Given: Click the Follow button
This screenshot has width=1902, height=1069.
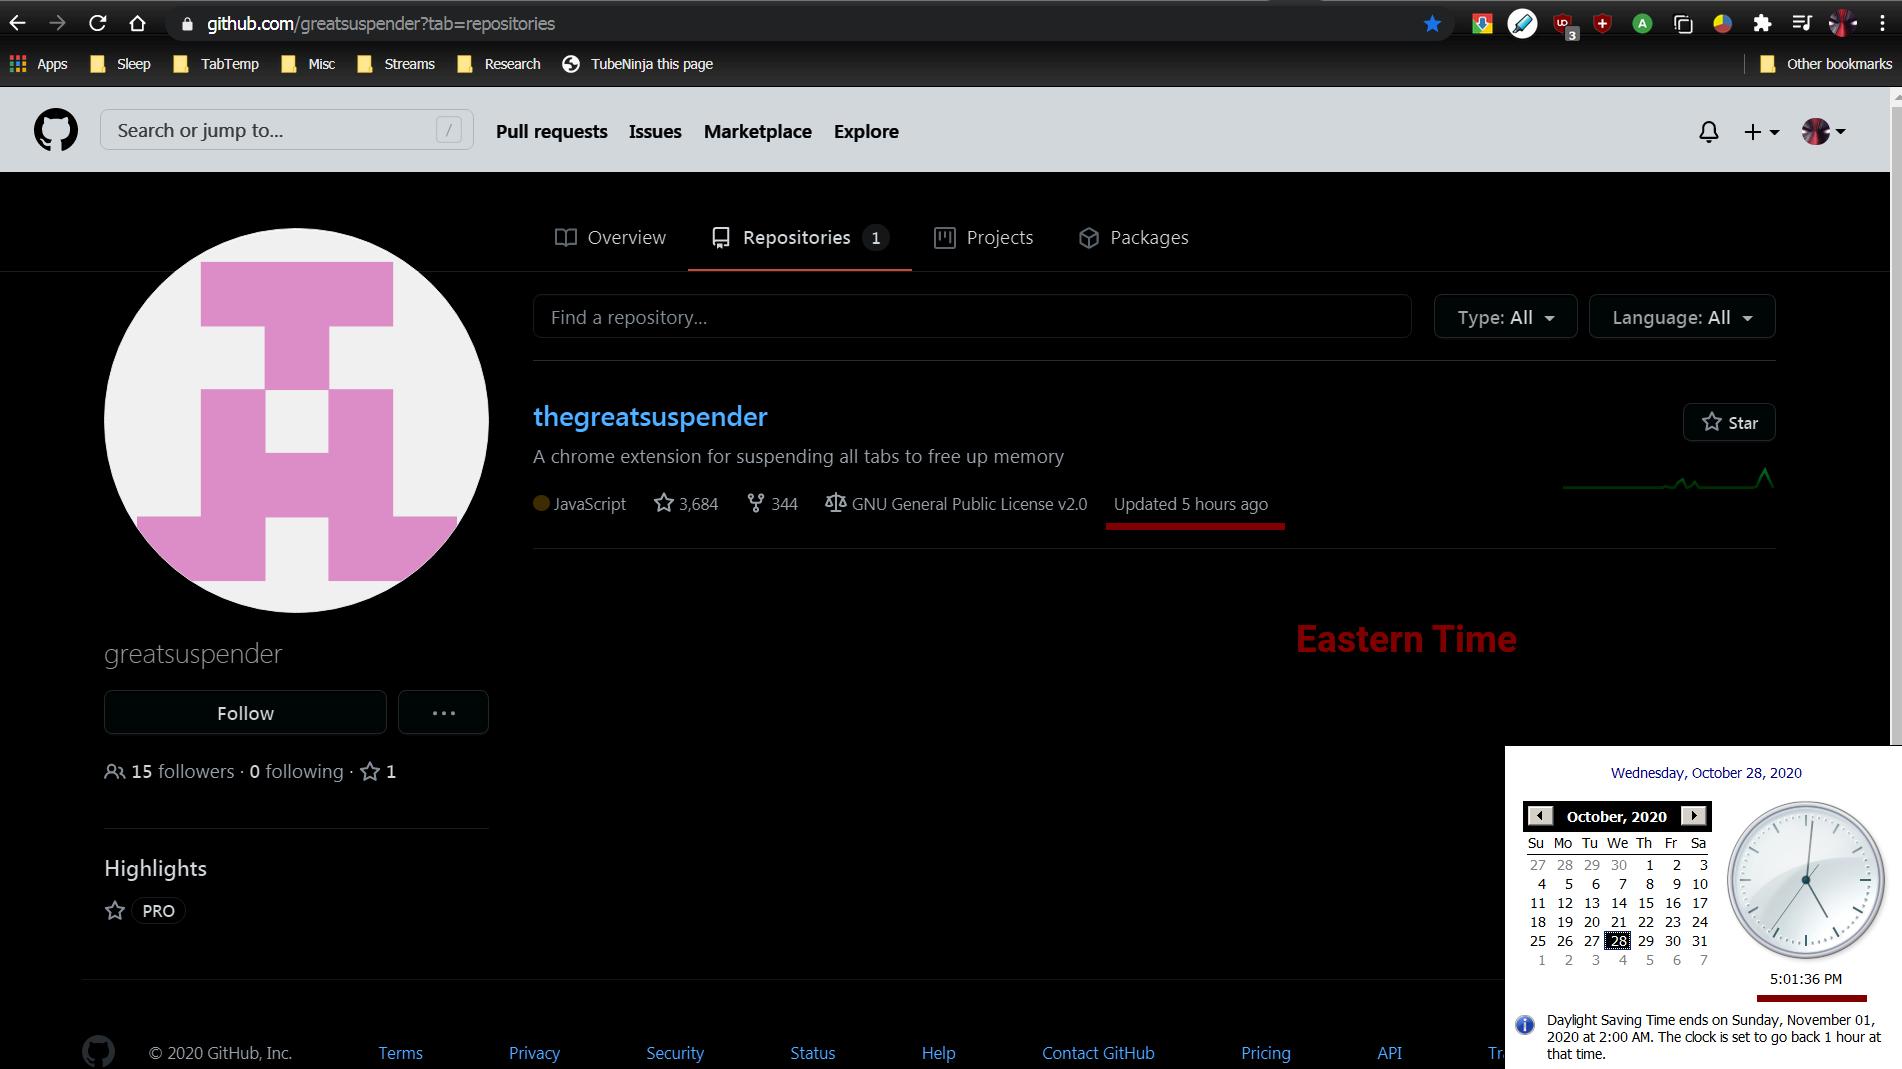Looking at the screenshot, I should click(245, 712).
